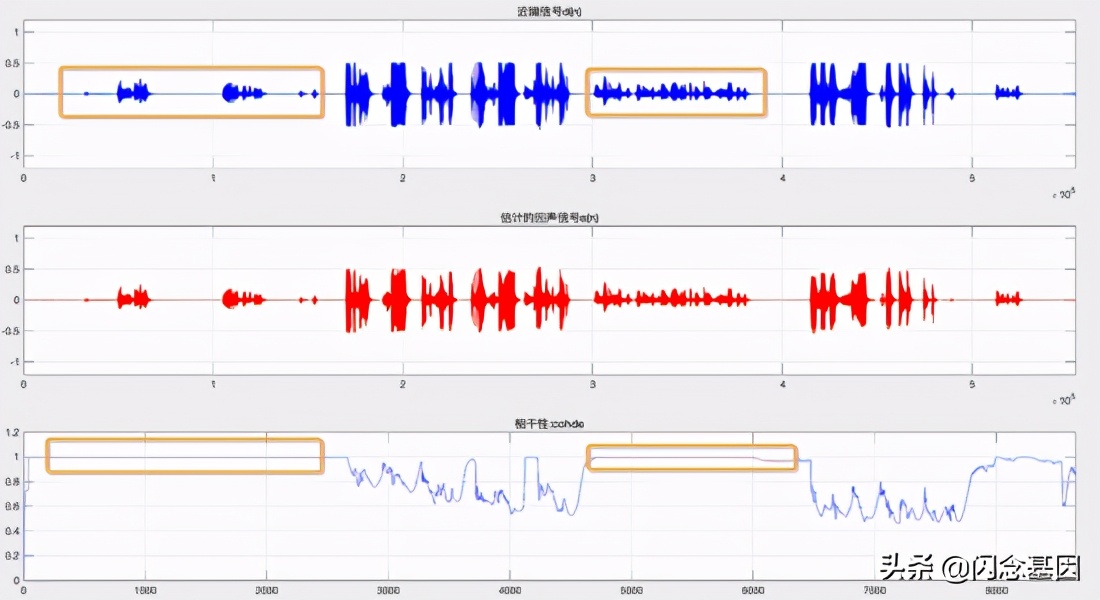Click the x-axis tick label 2 in red plot
This screenshot has height=600, width=1100.
[403, 385]
